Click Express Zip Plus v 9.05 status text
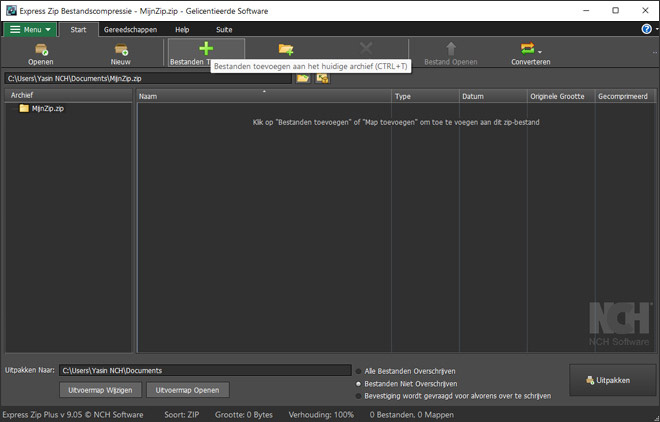Screen dimensions: 660x422 coord(73,415)
